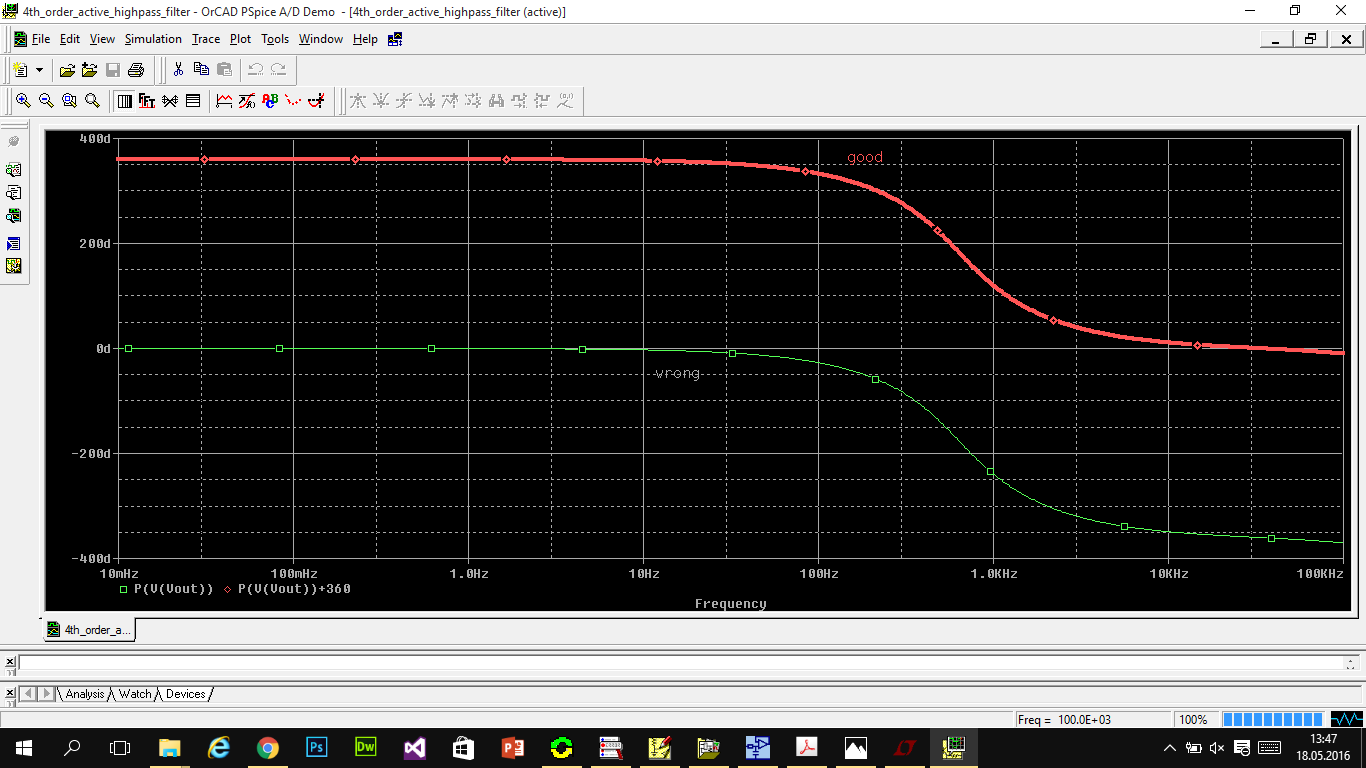Restore the inner document window
This screenshot has height=768, width=1366.
(1310, 39)
